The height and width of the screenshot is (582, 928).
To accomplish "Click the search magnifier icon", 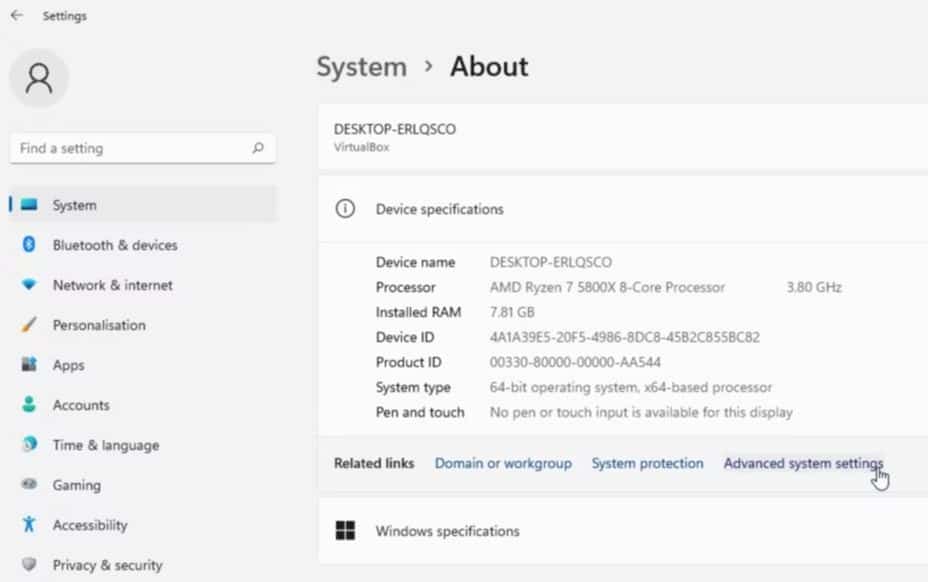I will [x=258, y=148].
